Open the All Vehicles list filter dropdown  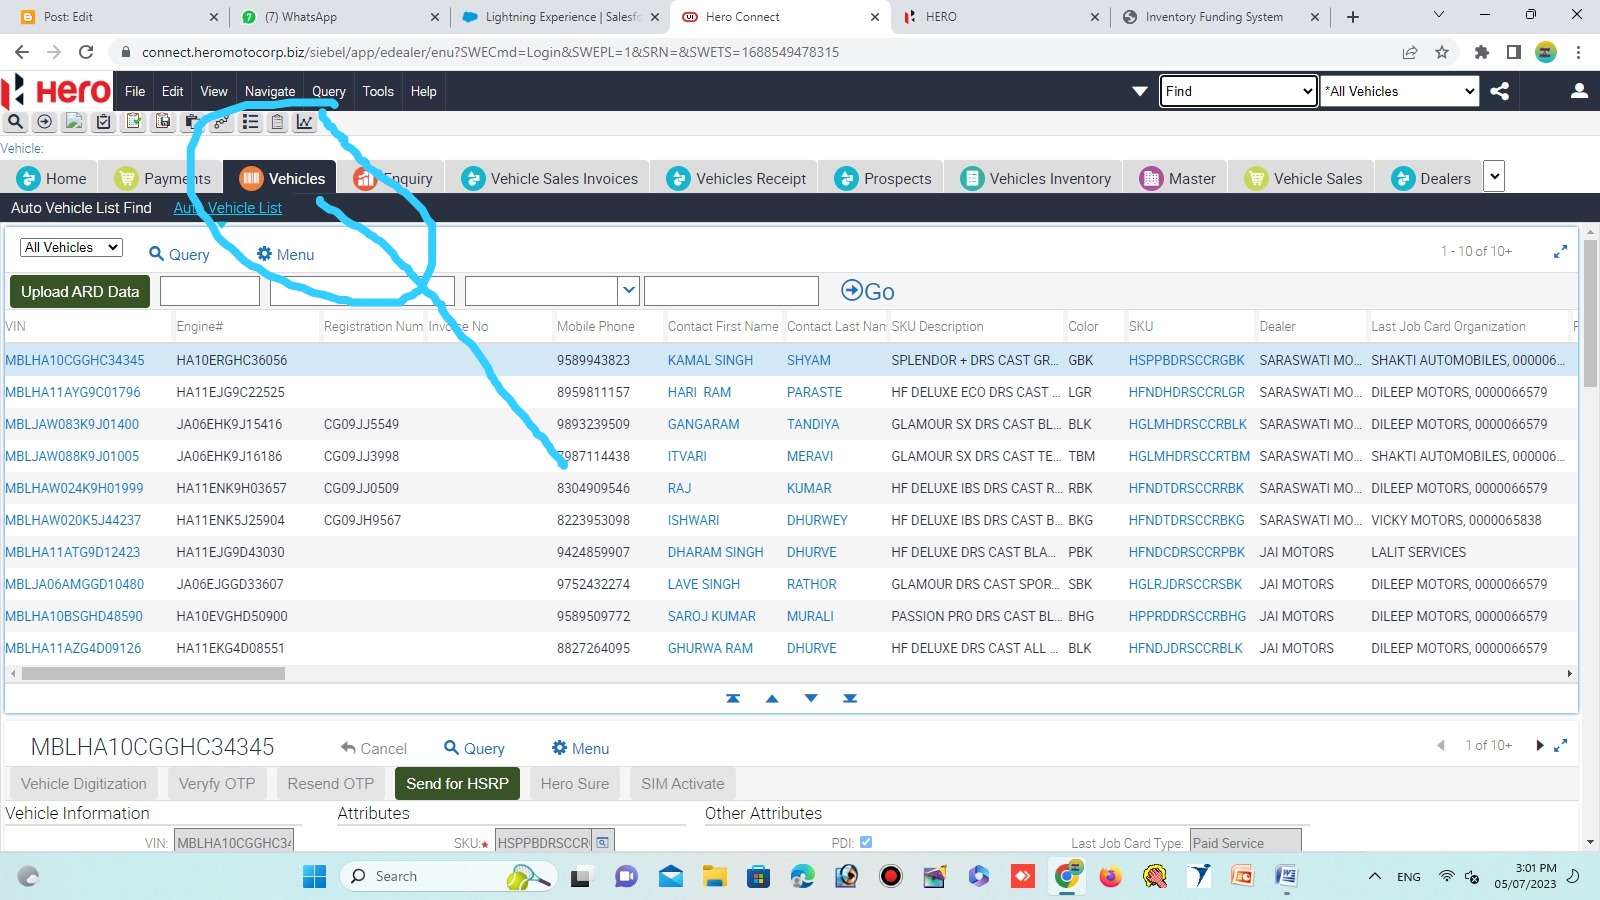(71, 247)
